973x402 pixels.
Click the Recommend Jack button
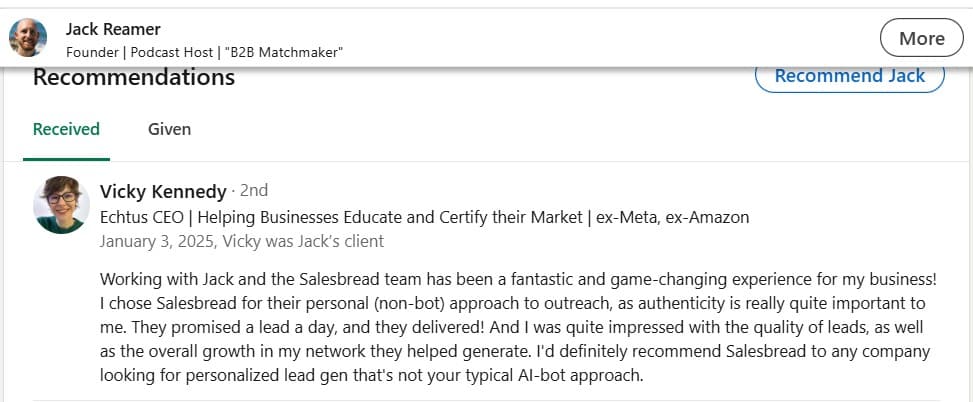[x=849, y=76]
